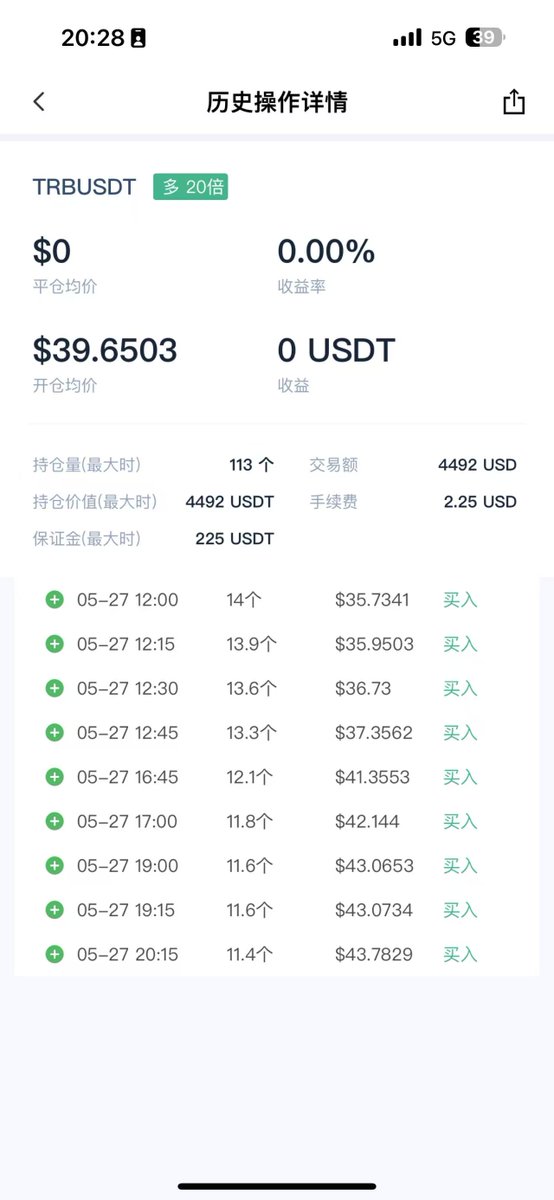Viewport: 554px width, 1200px height.
Task: Tap the green plus beside 05-27 20:15
Action: point(55,954)
